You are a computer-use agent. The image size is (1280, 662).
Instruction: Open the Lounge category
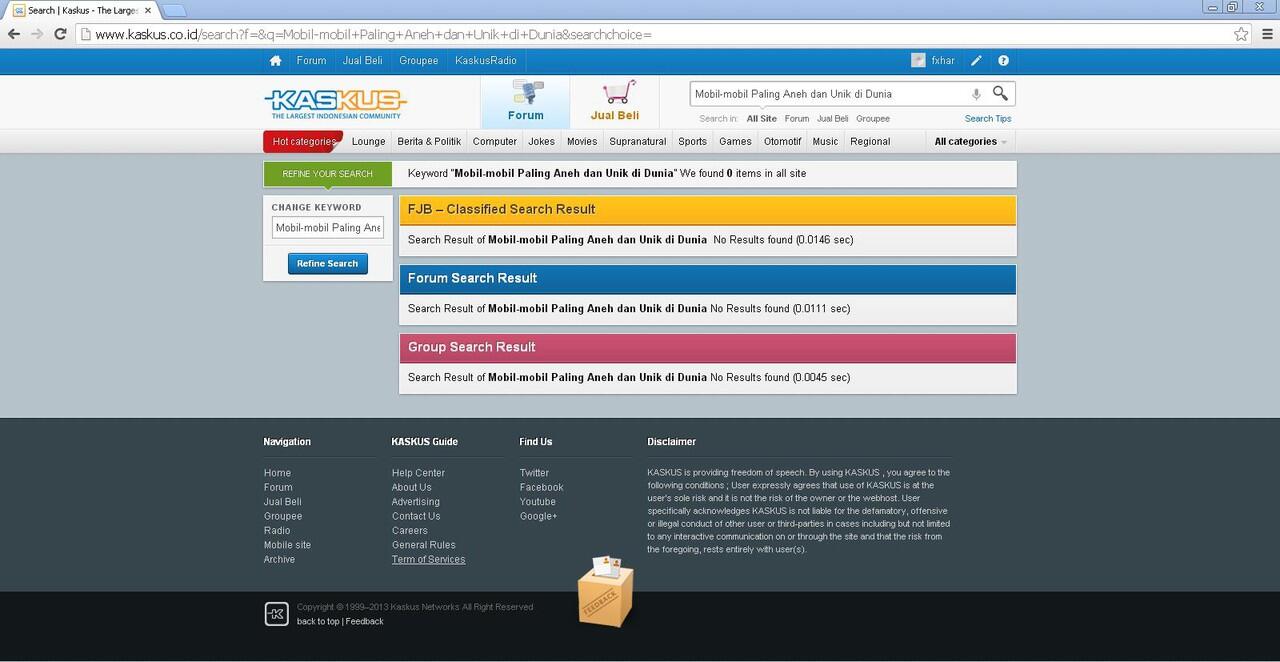pos(368,141)
